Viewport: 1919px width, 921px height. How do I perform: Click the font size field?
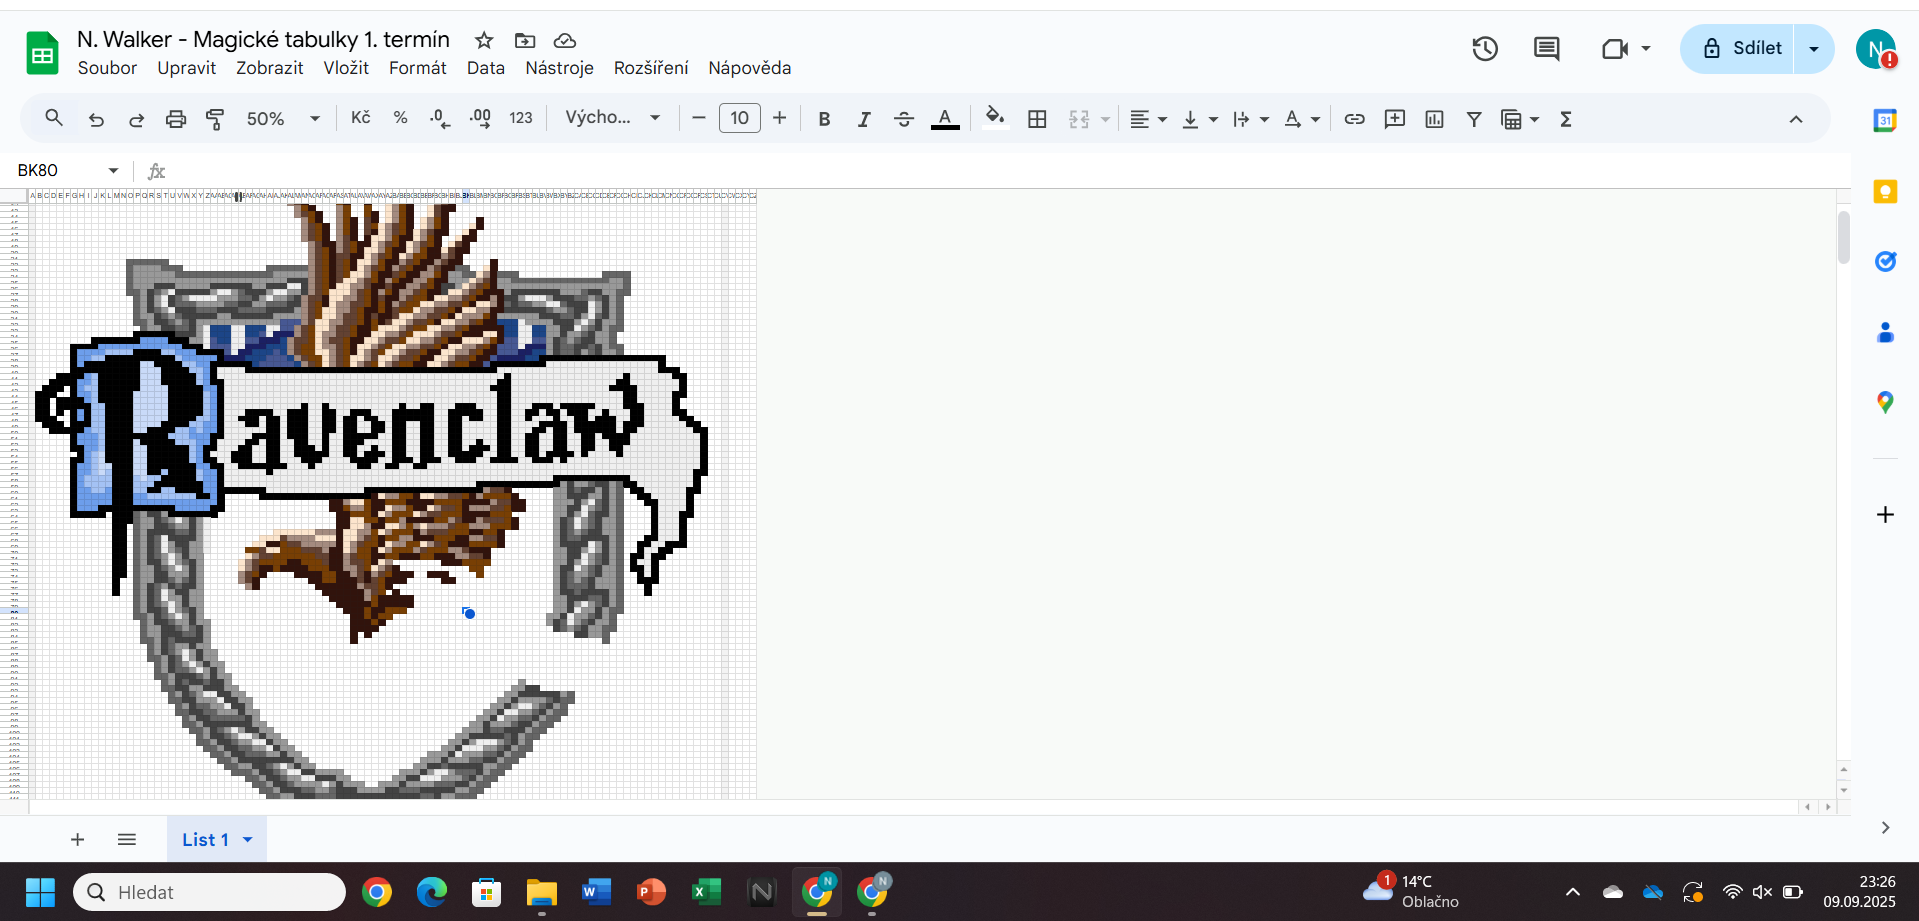(x=740, y=118)
